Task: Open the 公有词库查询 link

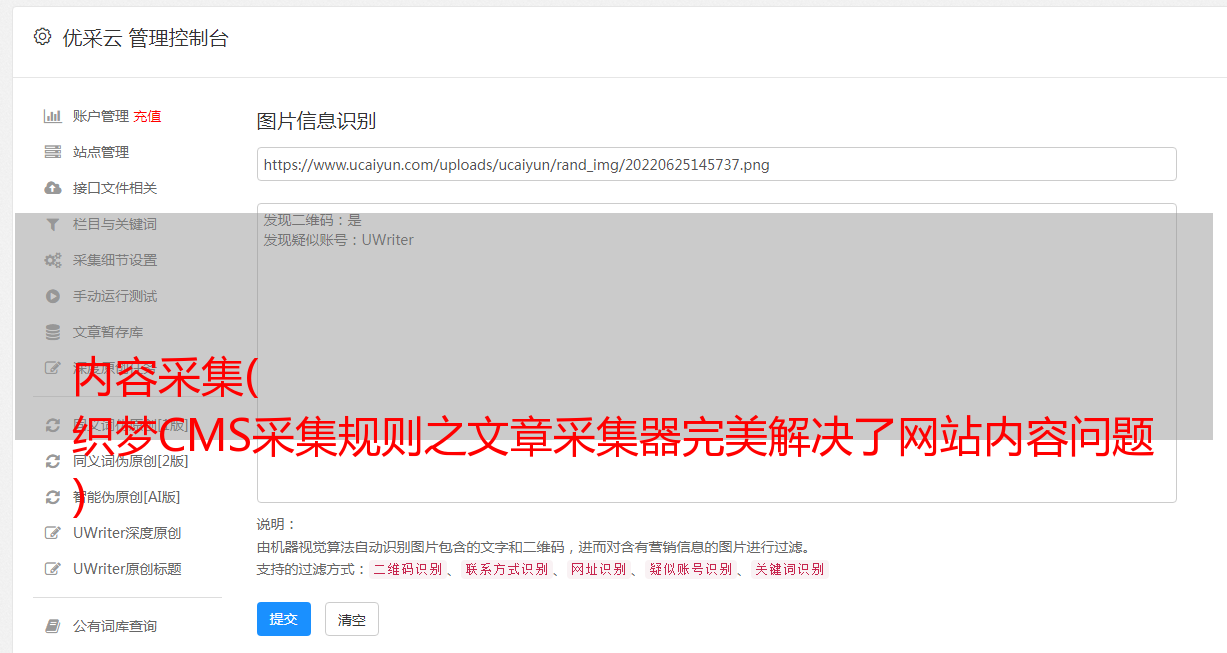Action: pyautogui.click(x=115, y=626)
